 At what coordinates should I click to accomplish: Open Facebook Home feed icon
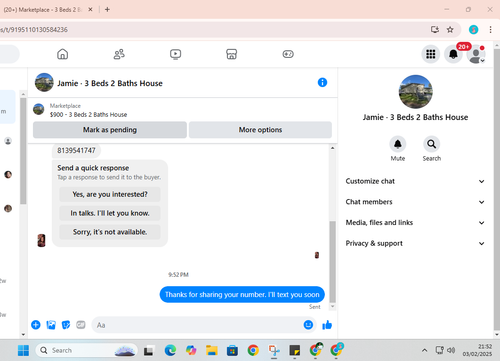pyautogui.click(x=62, y=54)
